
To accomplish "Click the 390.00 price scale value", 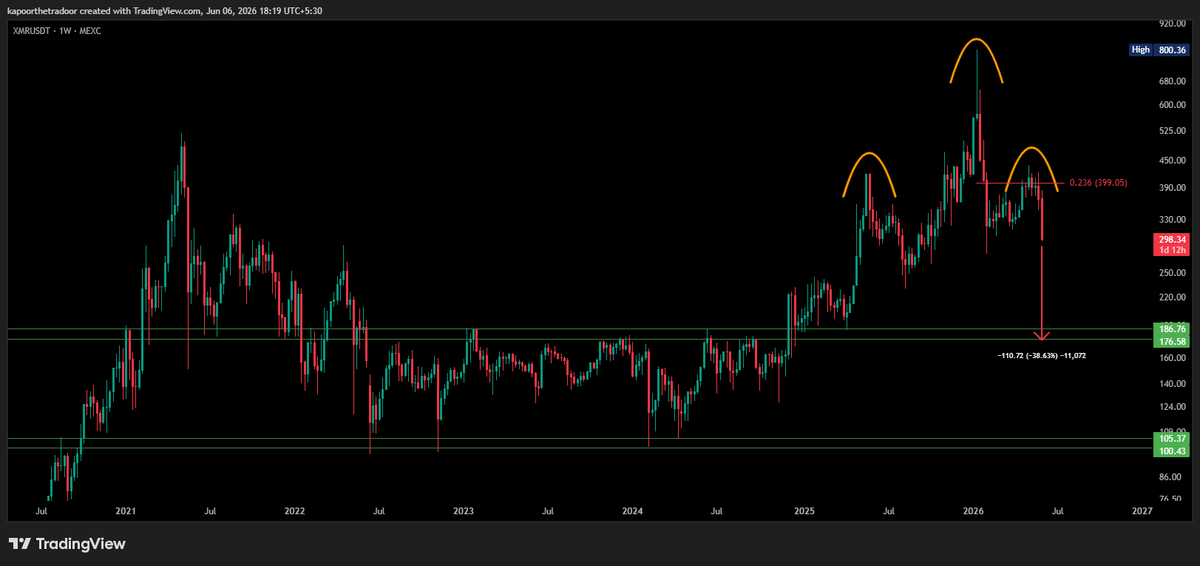I will click(1171, 187).
